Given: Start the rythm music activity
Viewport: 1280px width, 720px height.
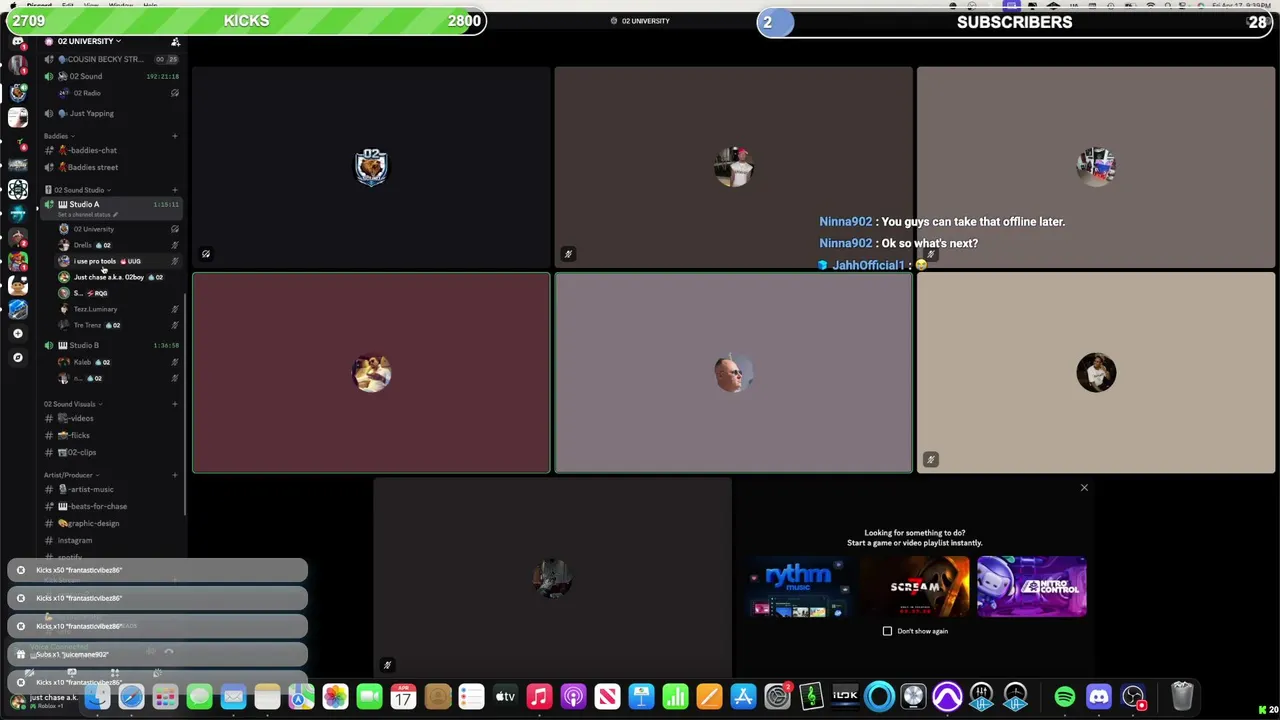Looking at the screenshot, I should tap(798, 587).
